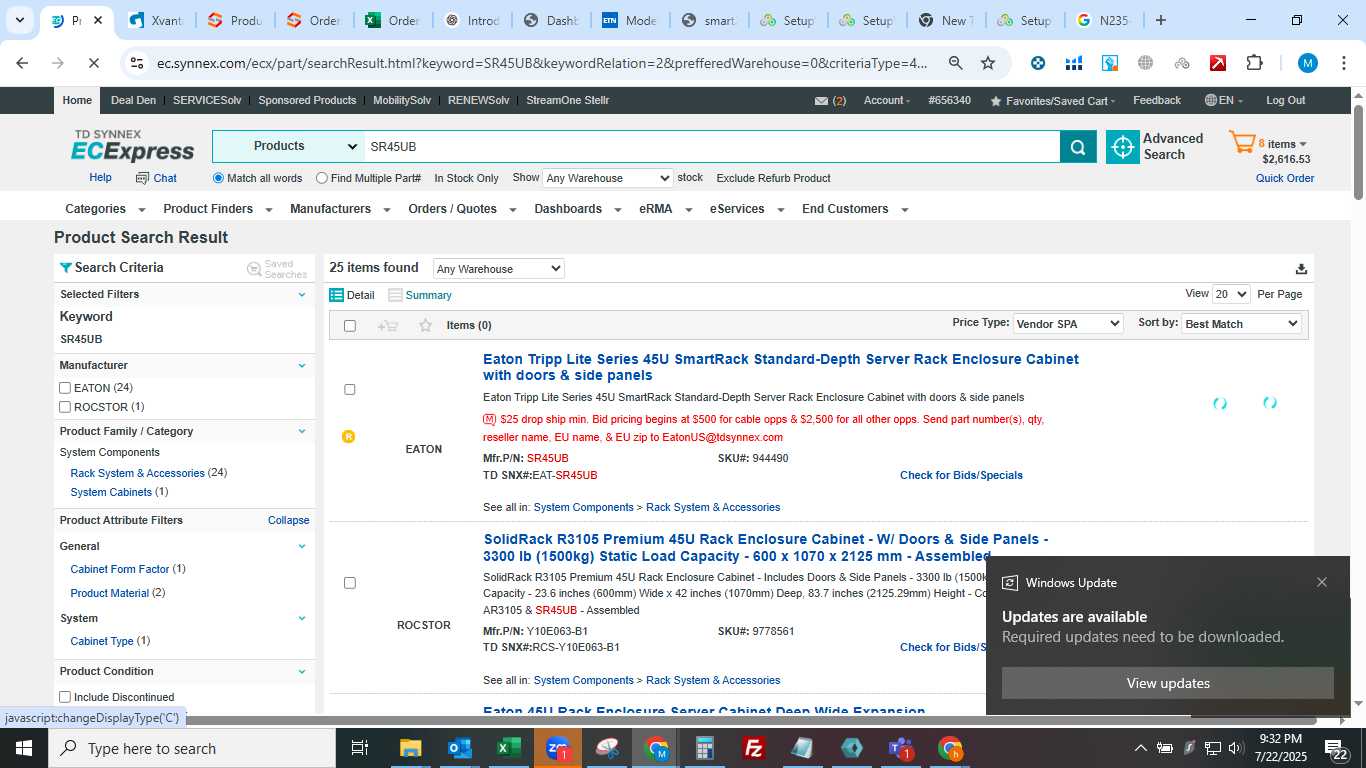Click the red Adobe Acrobat extension icon

pos(1218,63)
